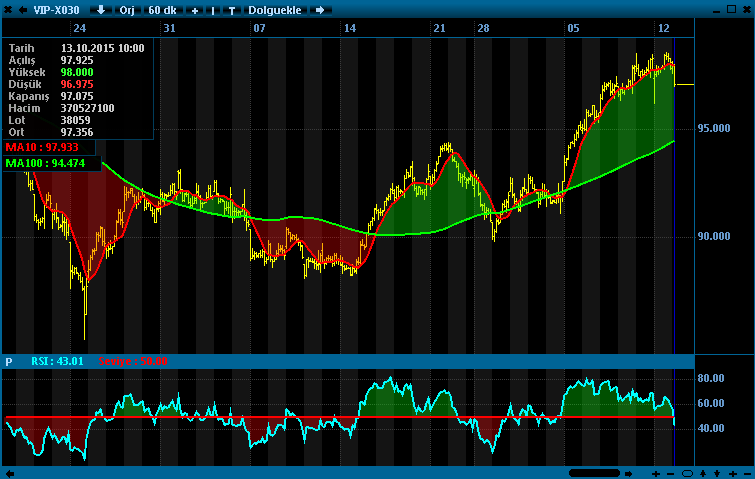Click the plus icon right of the arrows

pyautogui.click(x=733, y=474)
